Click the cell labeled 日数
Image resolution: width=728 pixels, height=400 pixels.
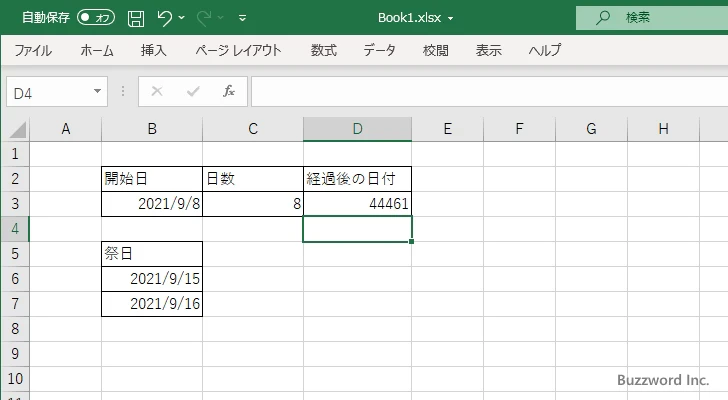(253, 179)
